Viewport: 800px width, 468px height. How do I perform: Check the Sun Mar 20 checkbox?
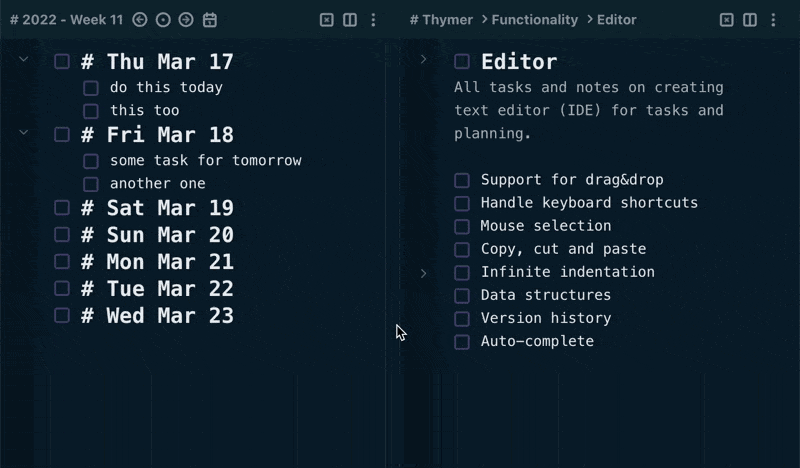[62, 235]
